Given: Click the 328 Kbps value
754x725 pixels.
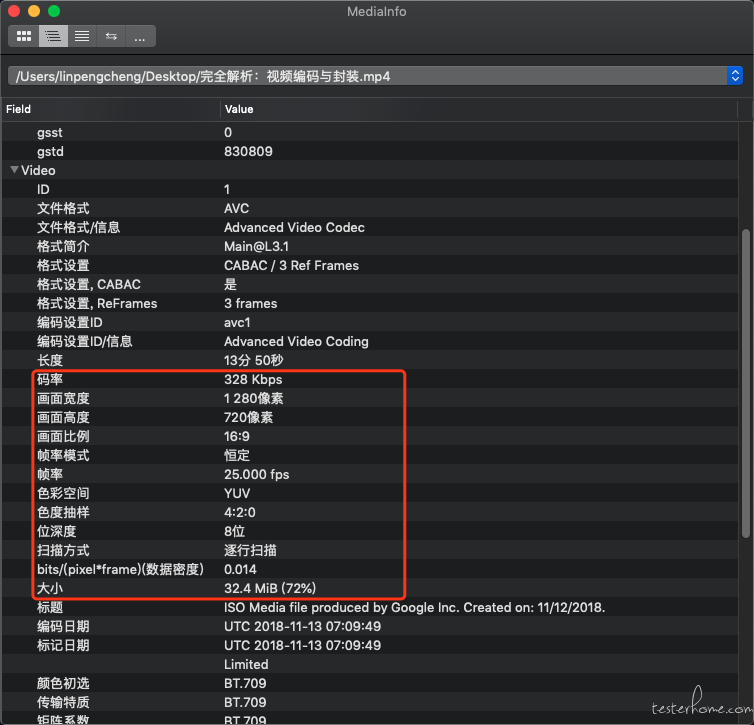Looking at the screenshot, I should pyautogui.click(x=253, y=379).
